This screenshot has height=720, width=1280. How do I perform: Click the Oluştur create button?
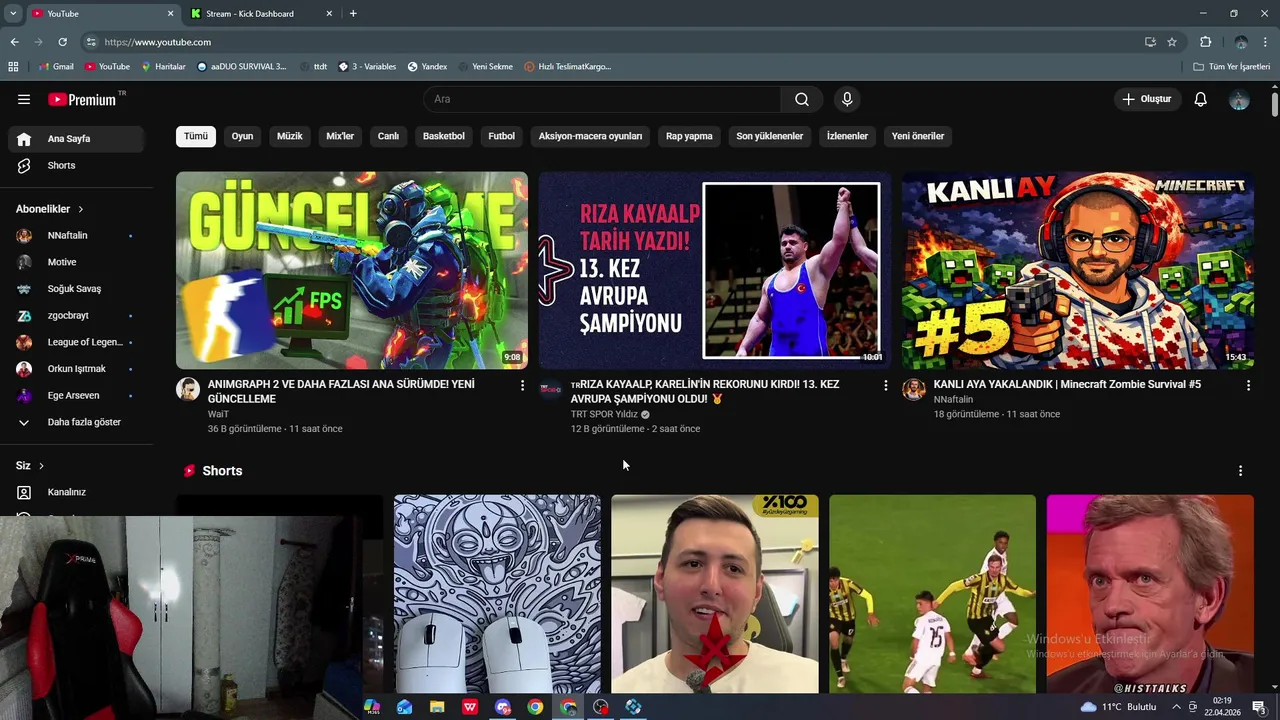click(1148, 99)
